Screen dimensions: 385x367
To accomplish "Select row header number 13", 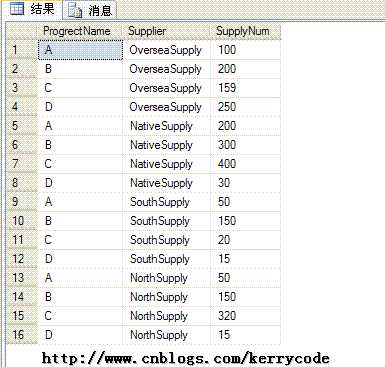I will (22, 278).
